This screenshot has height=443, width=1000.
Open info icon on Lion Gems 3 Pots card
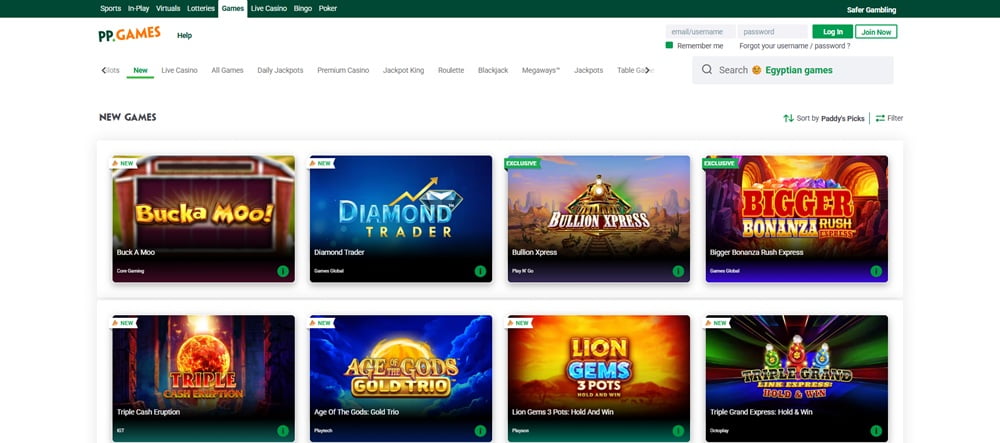(x=678, y=431)
